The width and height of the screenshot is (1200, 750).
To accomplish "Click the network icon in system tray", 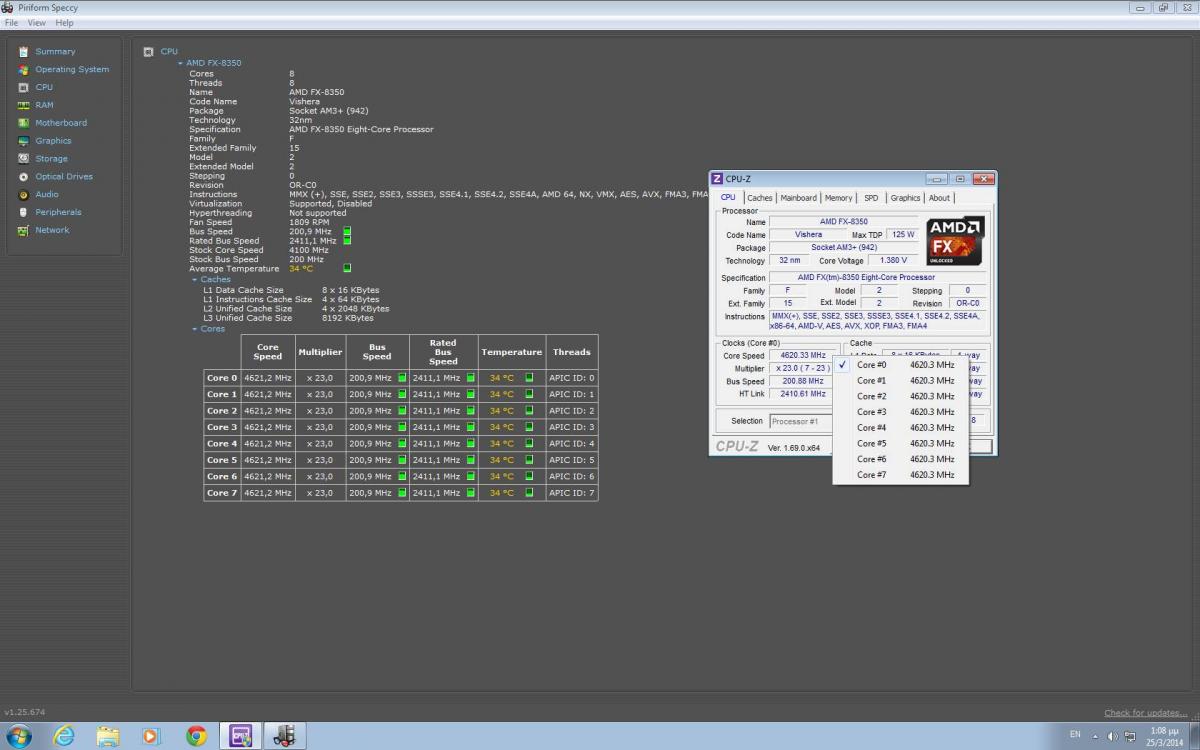I will [1130, 736].
